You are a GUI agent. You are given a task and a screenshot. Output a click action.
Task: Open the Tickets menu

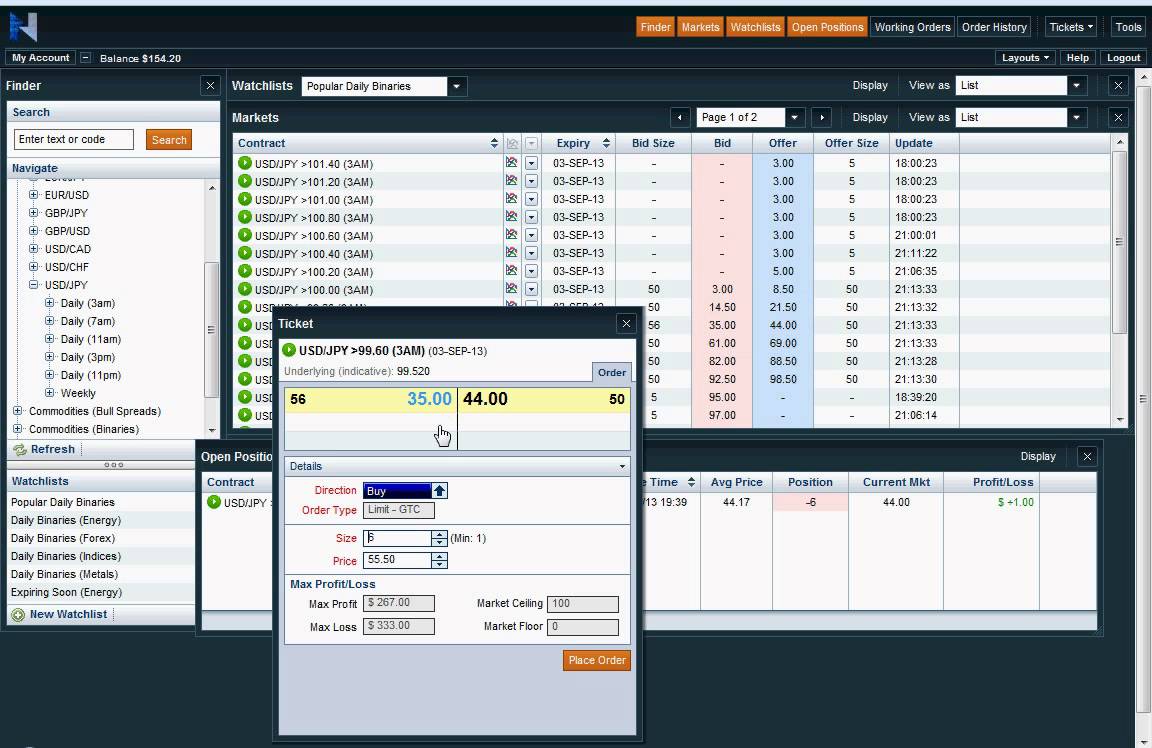1070,27
